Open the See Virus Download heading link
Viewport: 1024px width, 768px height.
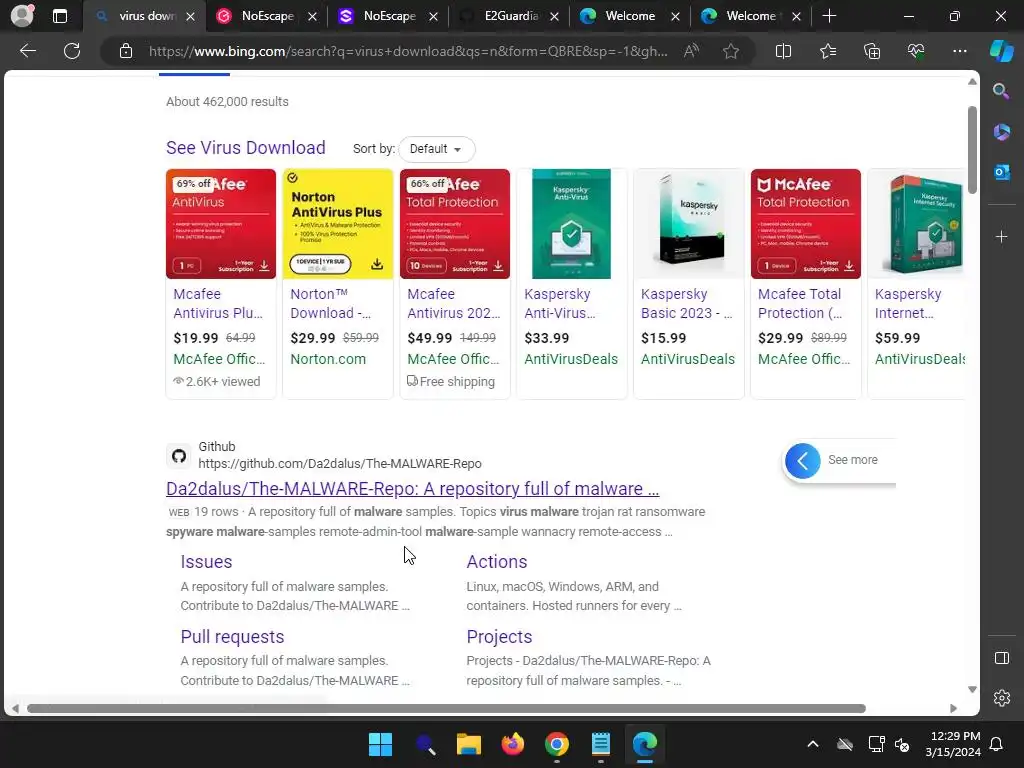coord(246,148)
